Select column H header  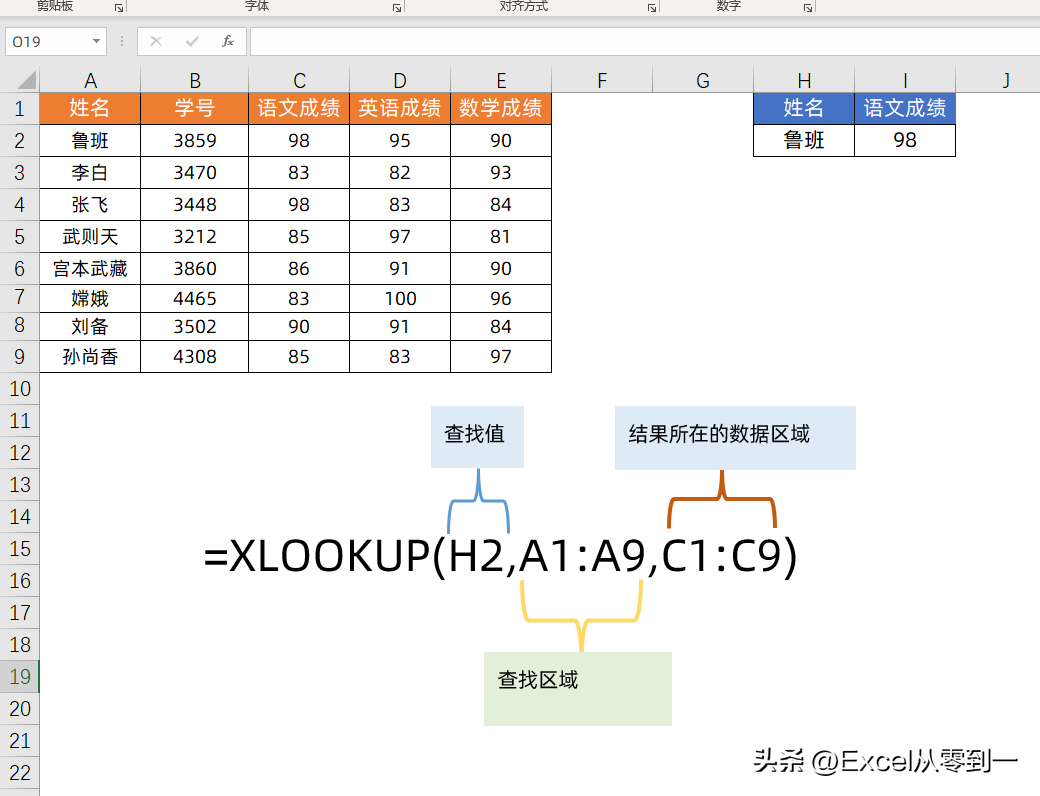pos(804,80)
